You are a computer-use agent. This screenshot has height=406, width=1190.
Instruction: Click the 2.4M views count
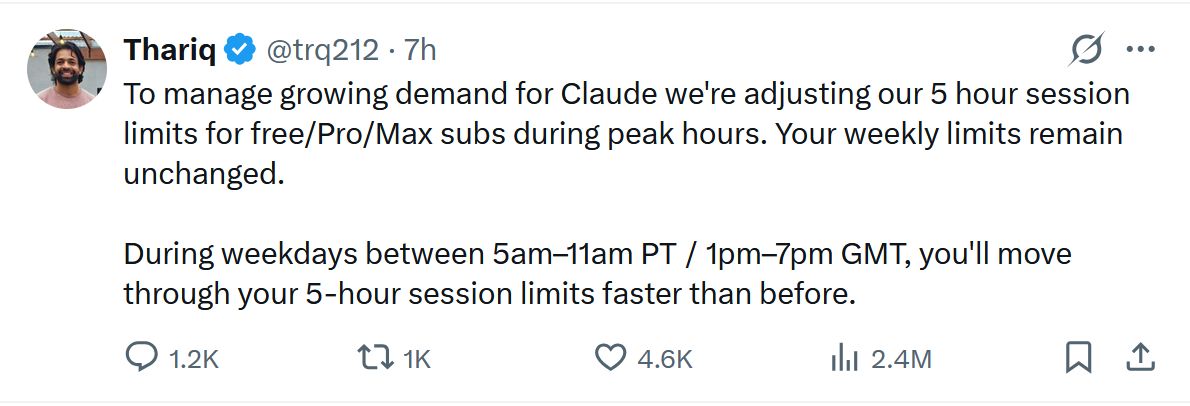click(x=902, y=359)
